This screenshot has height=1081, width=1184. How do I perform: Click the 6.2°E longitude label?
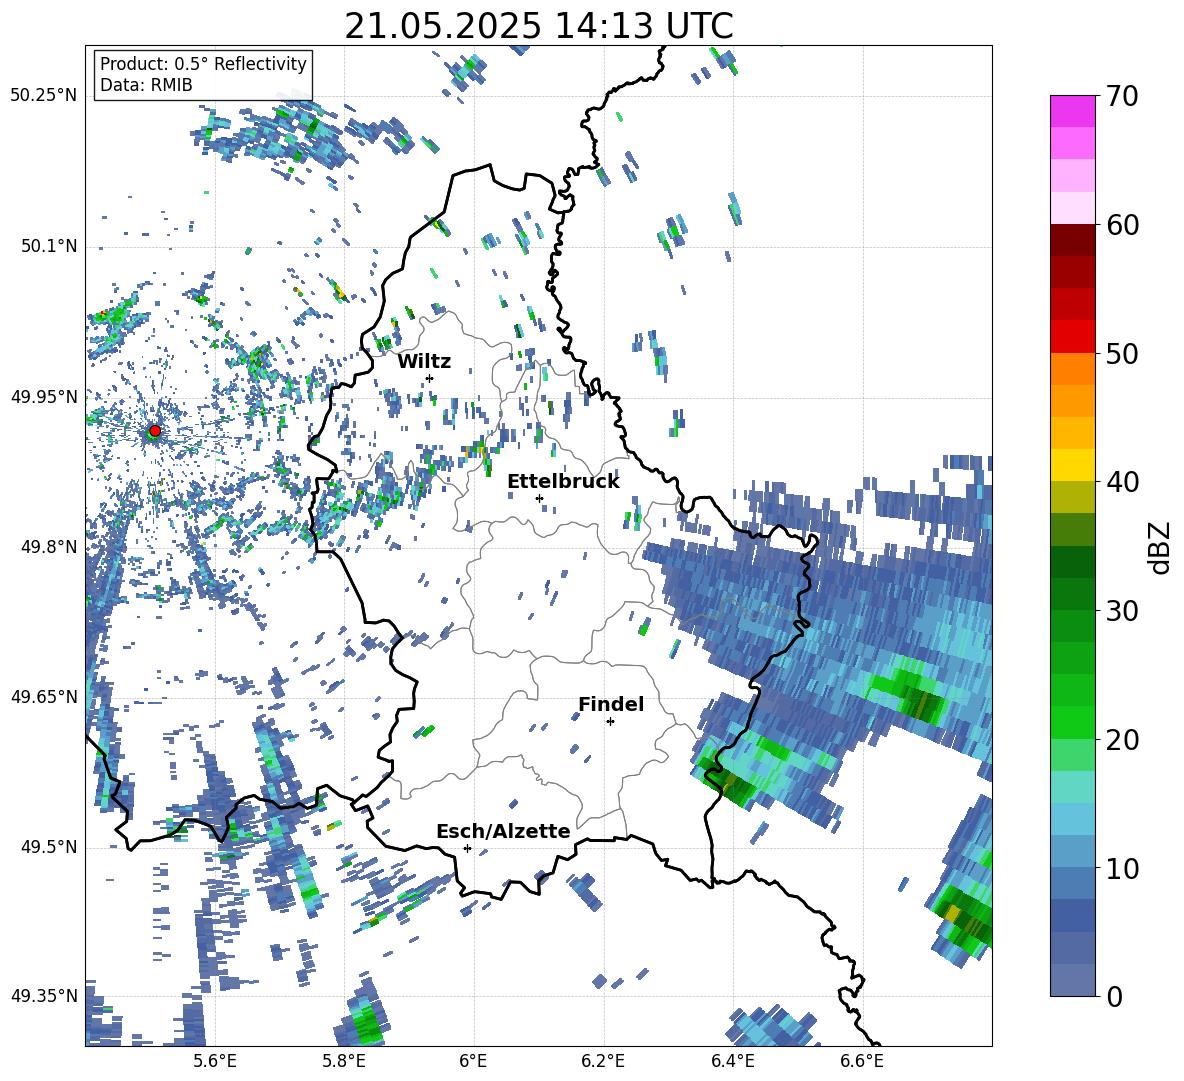pyautogui.click(x=603, y=1062)
